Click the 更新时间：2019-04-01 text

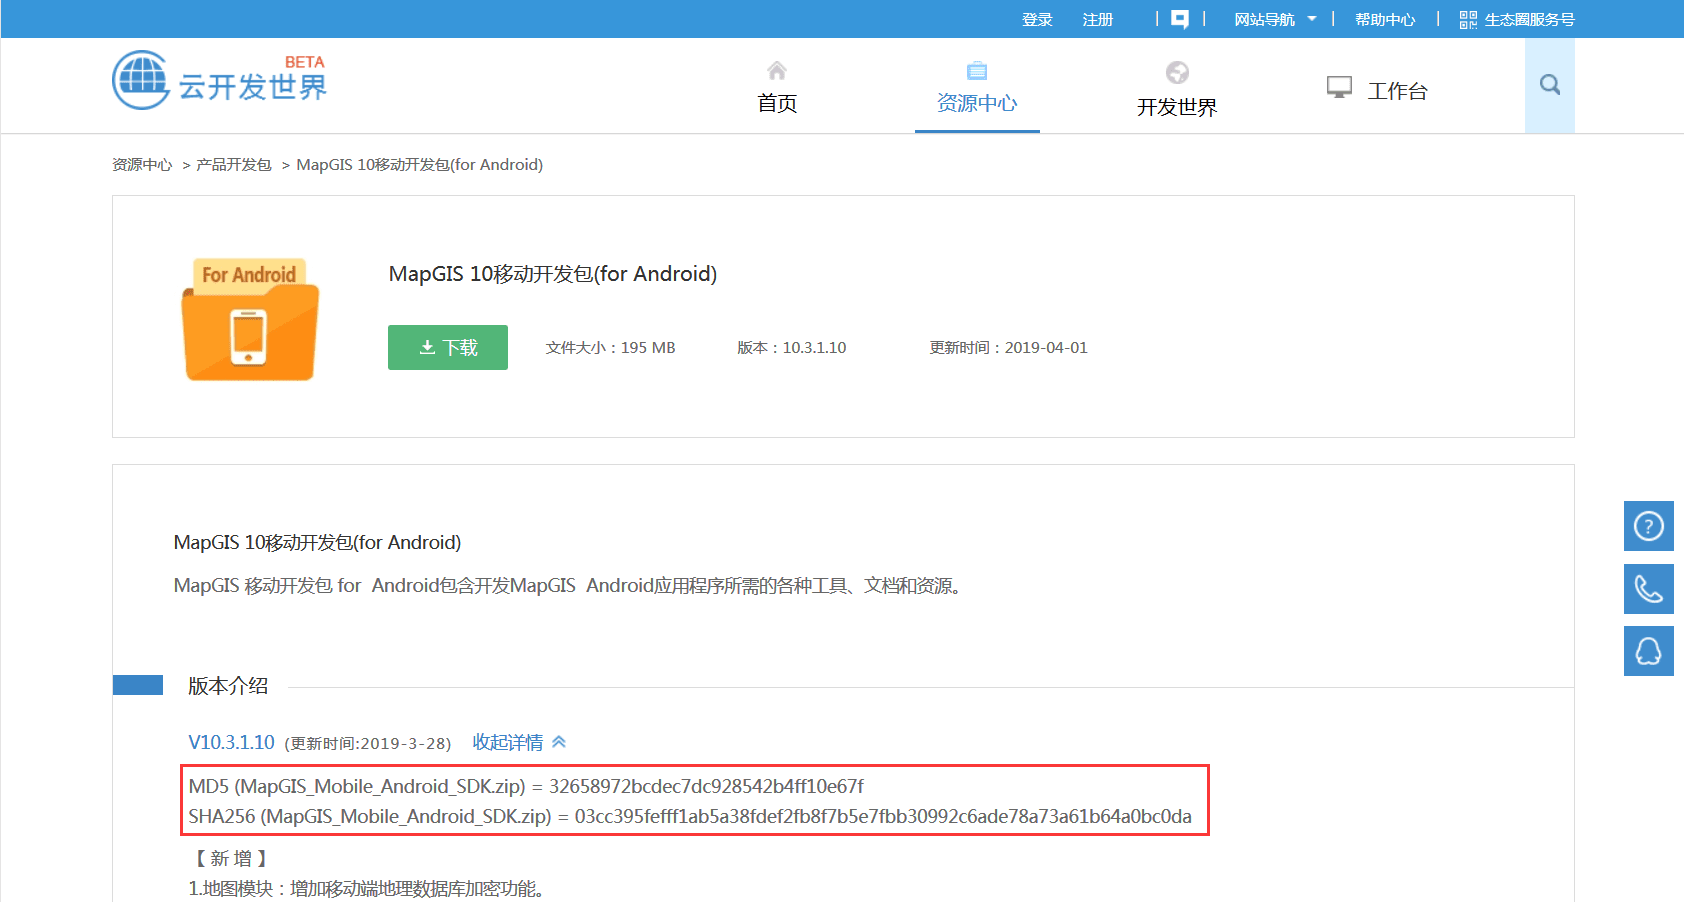click(x=1008, y=348)
